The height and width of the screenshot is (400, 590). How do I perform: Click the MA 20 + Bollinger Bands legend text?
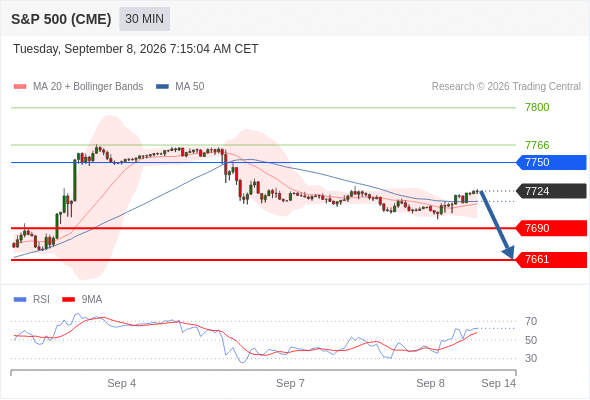pyautogui.click(x=88, y=87)
